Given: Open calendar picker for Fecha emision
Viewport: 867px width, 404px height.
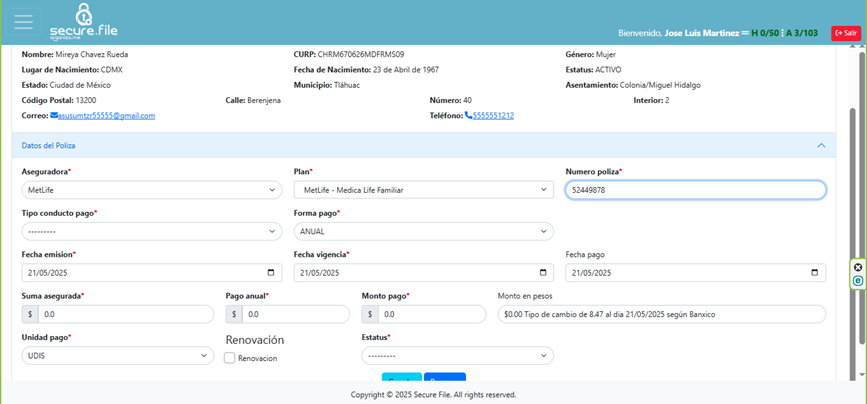Looking at the screenshot, I should click(x=273, y=273).
